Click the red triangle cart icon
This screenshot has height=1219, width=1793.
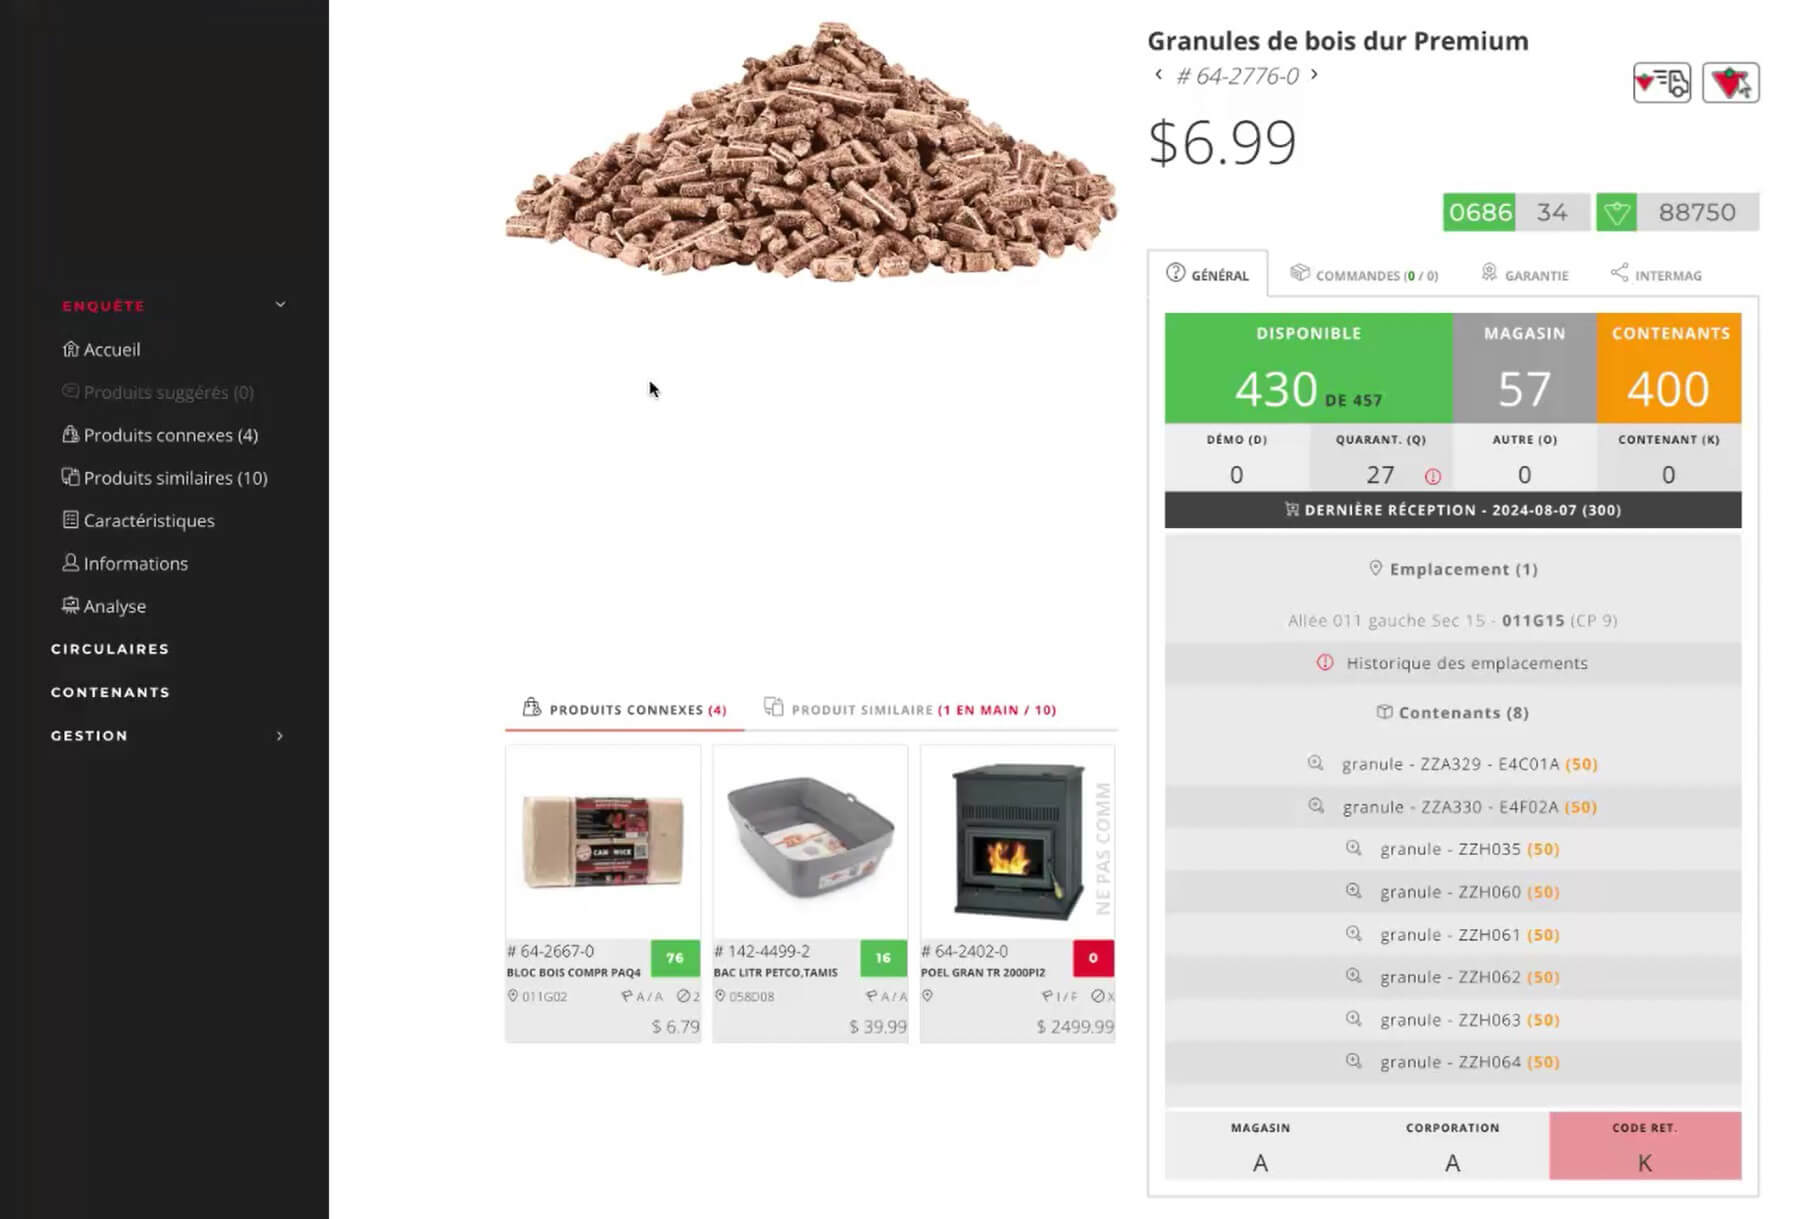(x=1731, y=83)
